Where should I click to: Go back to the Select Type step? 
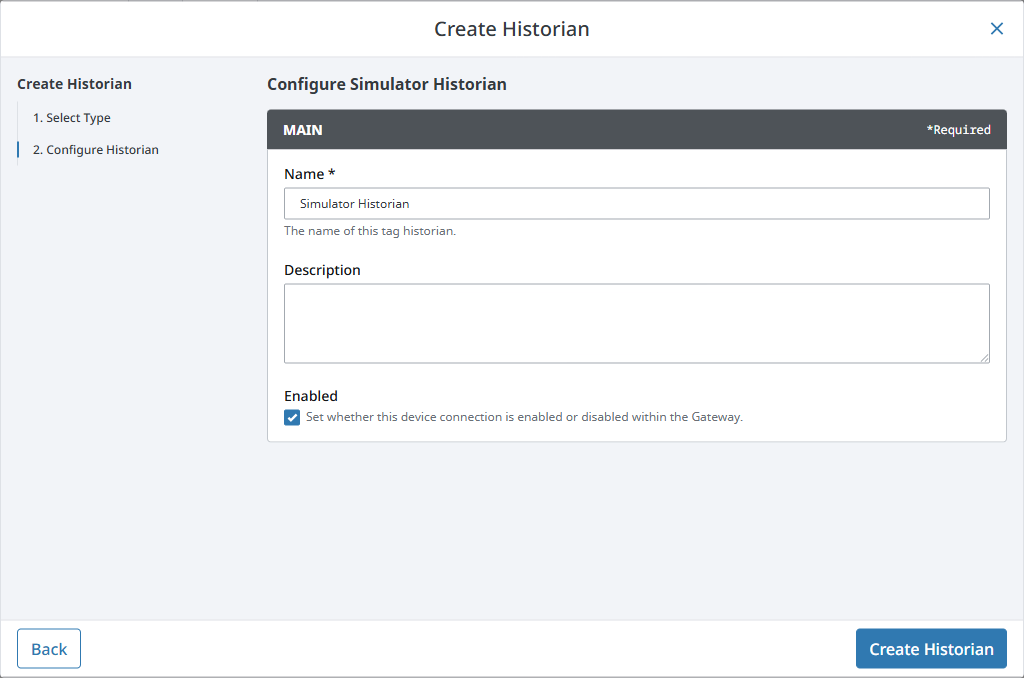pyautogui.click(x=73, y=117)
